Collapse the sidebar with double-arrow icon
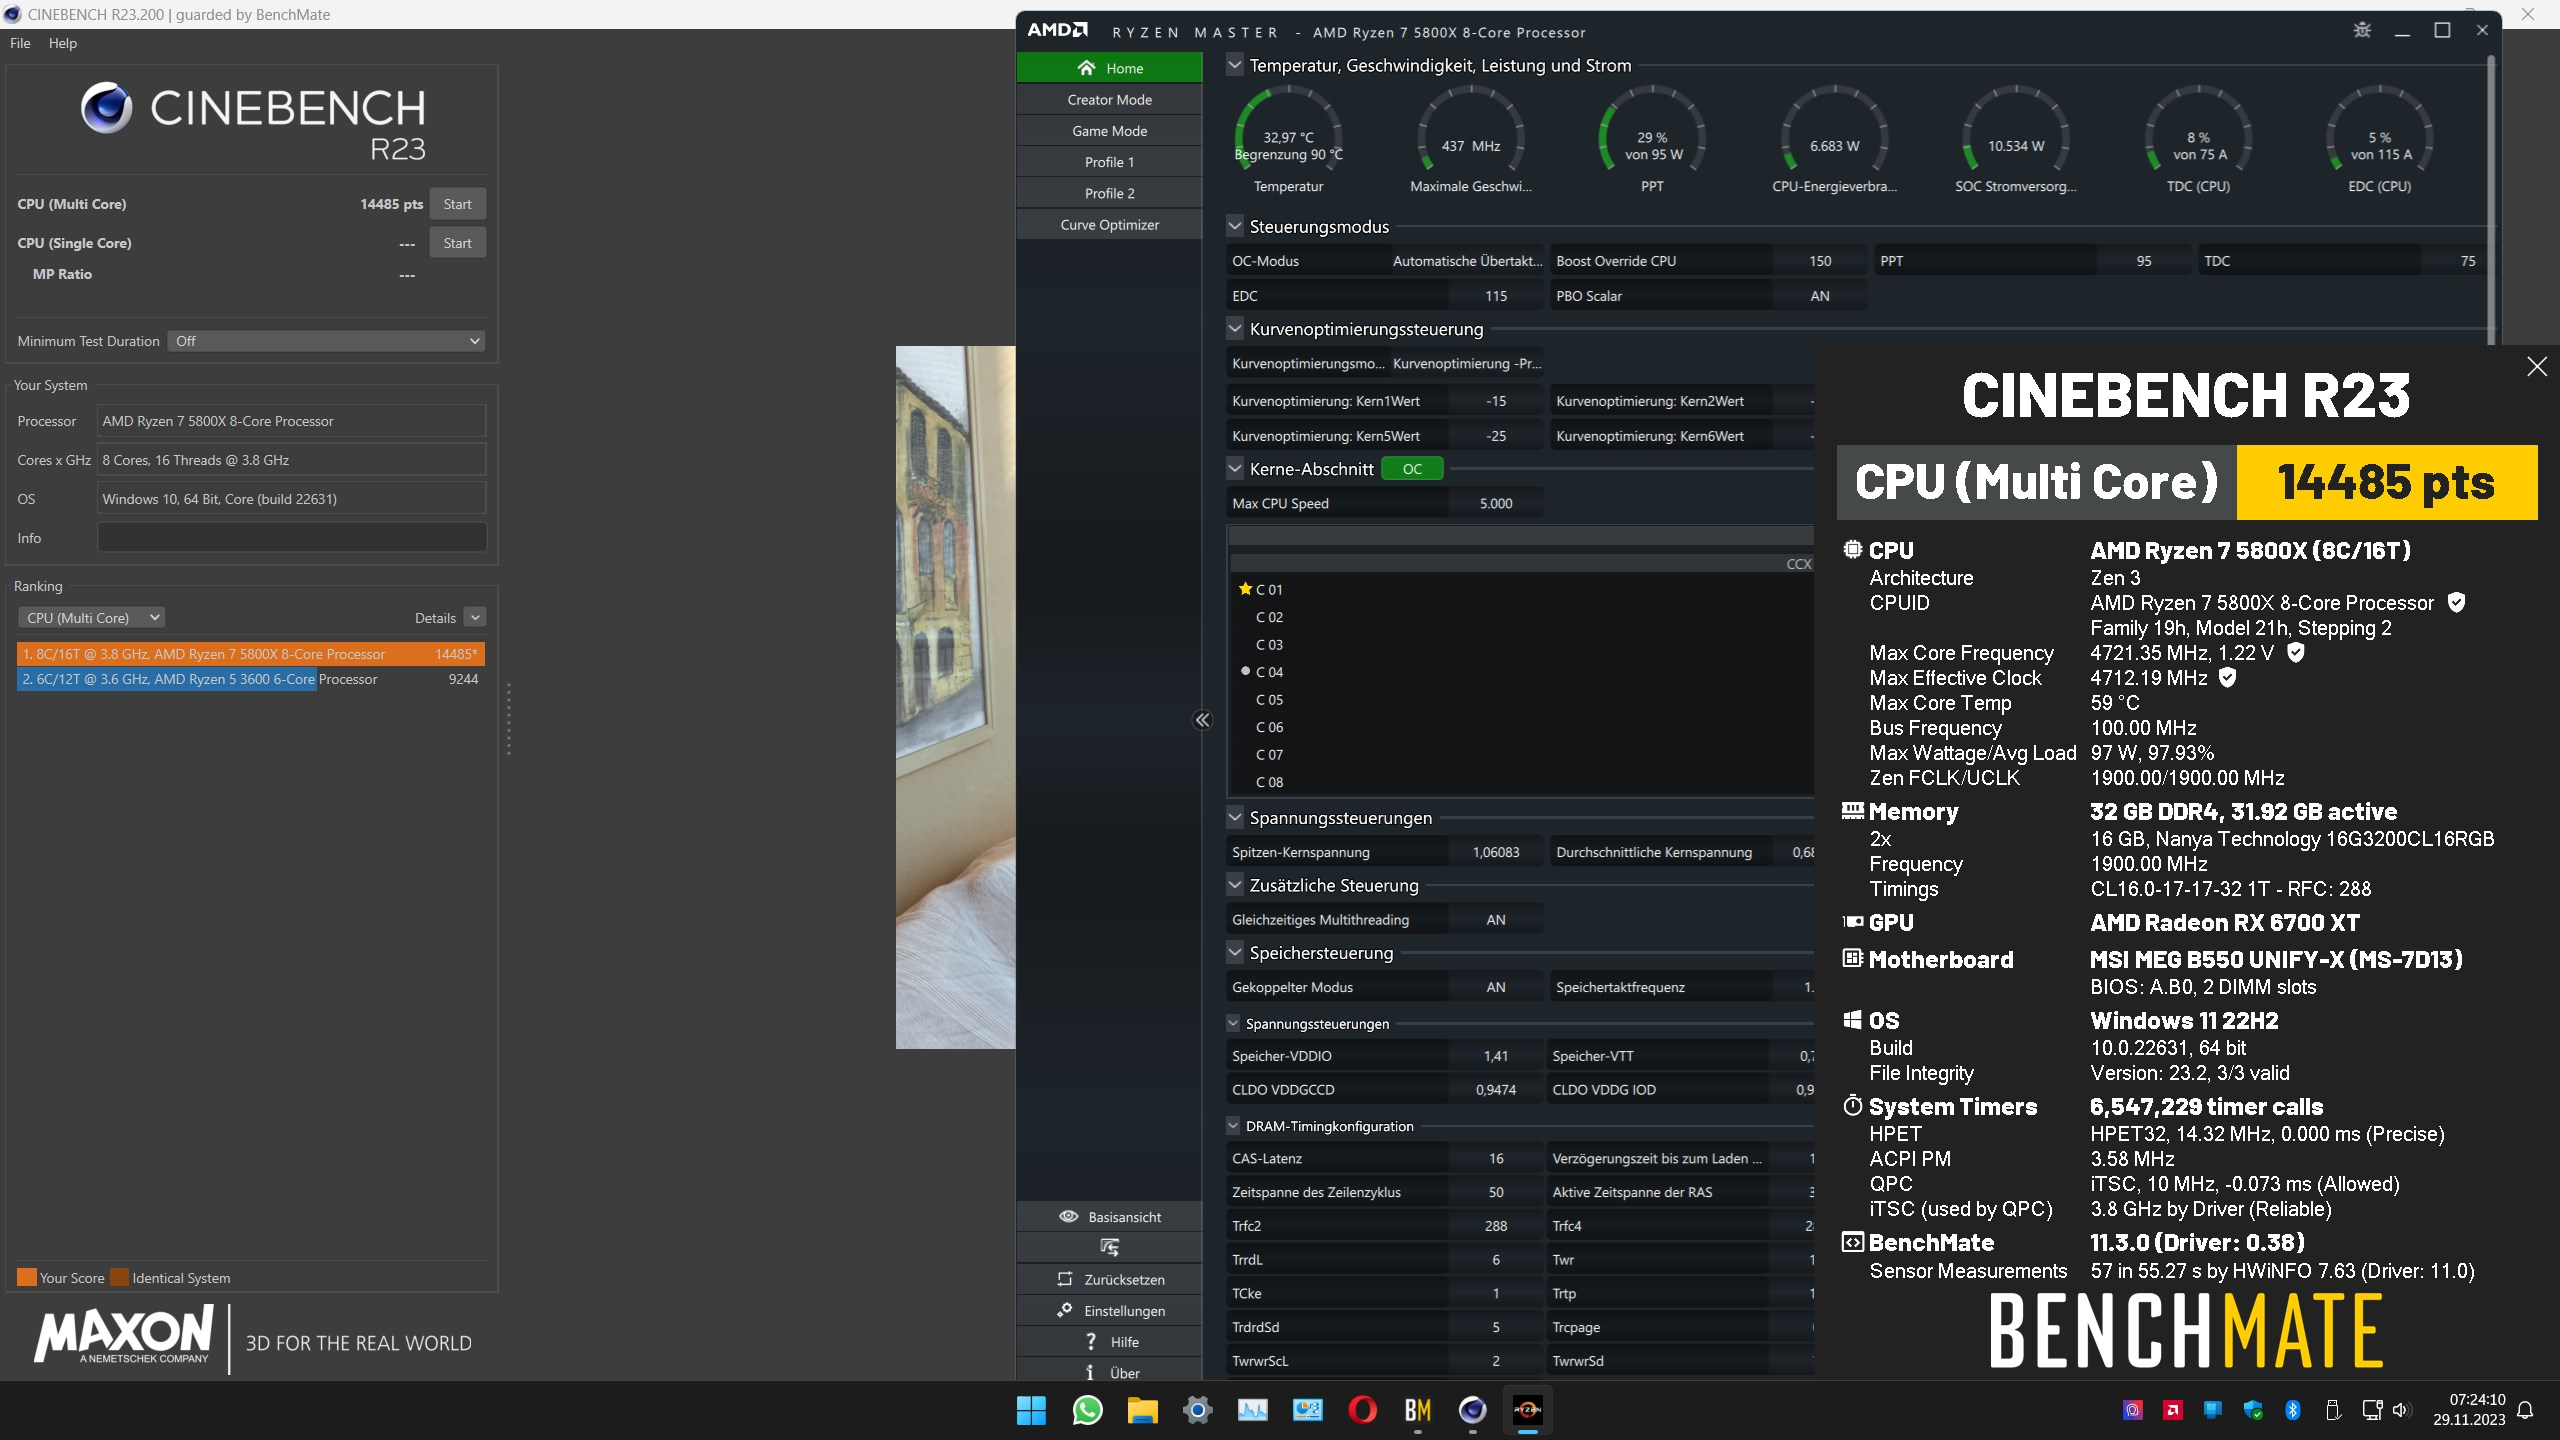Viewport: 2560px width, 1440px height. [1202, 720]
